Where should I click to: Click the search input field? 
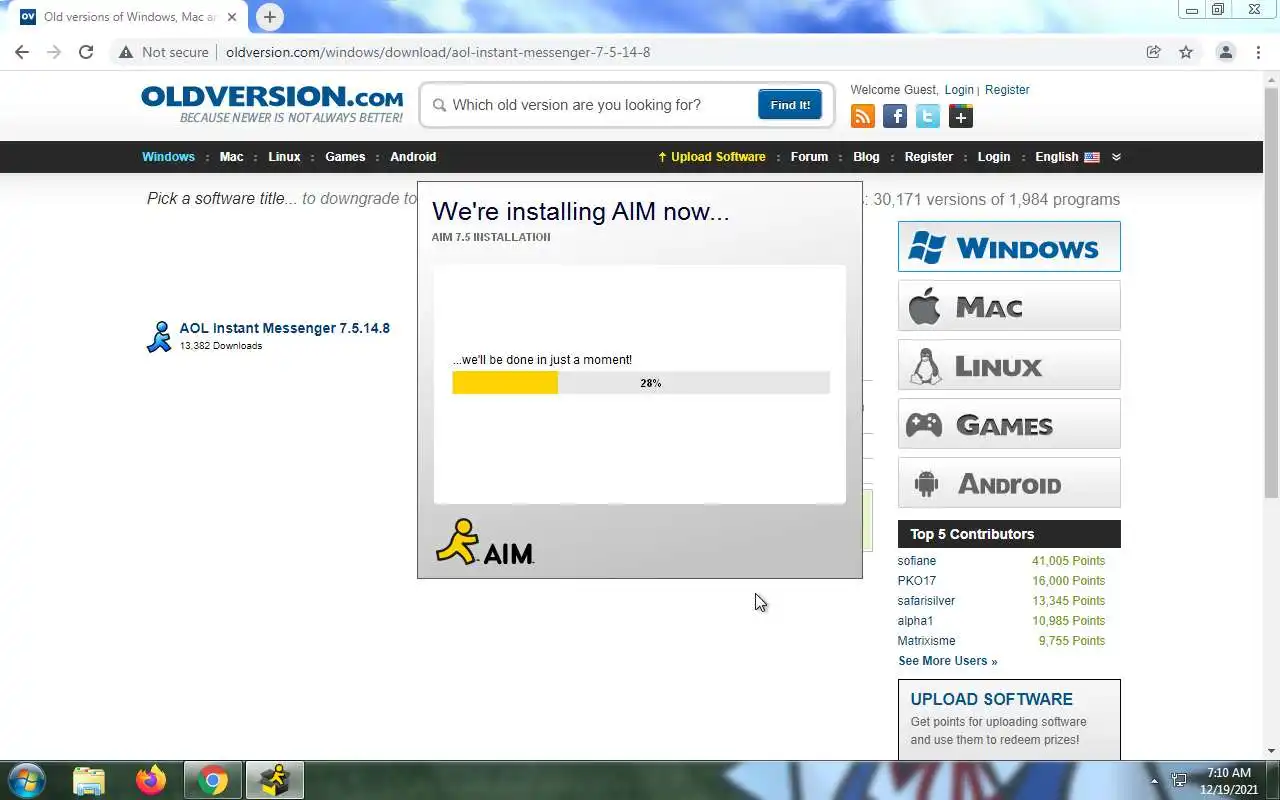600,105
